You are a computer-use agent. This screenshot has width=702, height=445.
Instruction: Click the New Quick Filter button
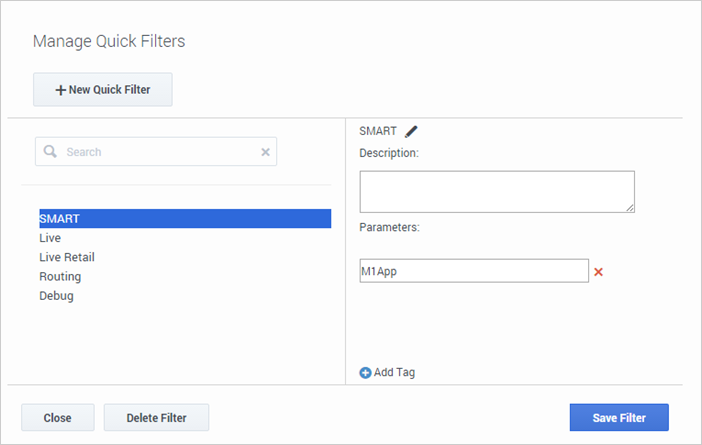pyautogui.click(x=103, y=90)
